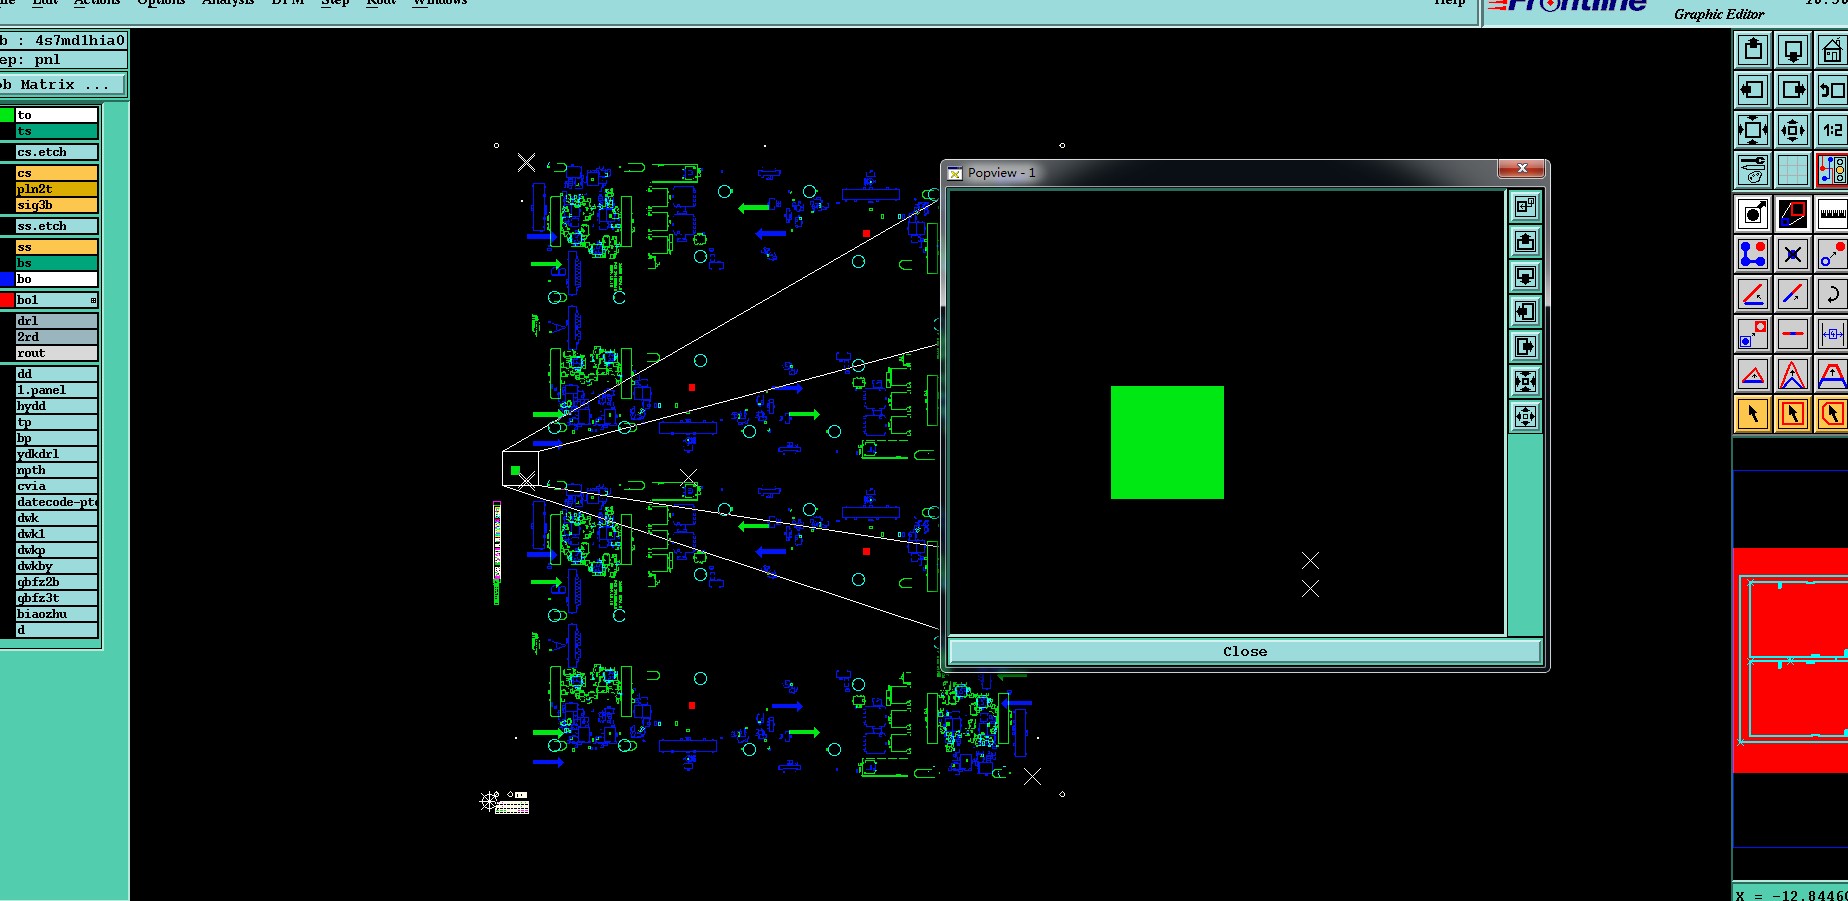Pan right inside the Popview window
The image size is (1848, 901).
point(1525,347)
